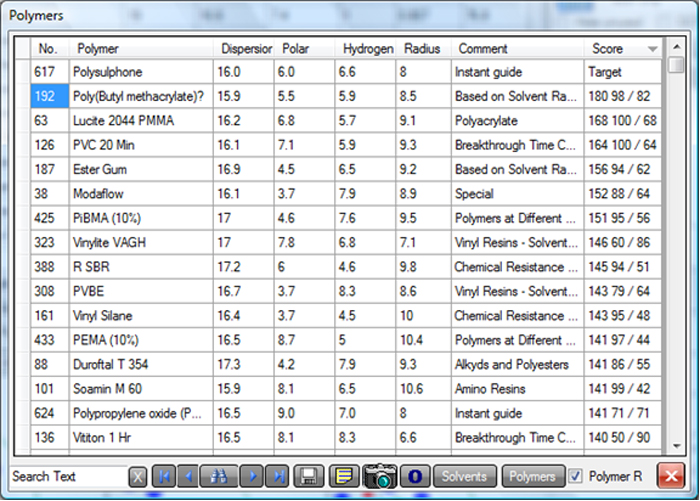Click dispersion value 17.3 in Duroftal row
This screenshot has width=700, height=501.
click(244, 364)
